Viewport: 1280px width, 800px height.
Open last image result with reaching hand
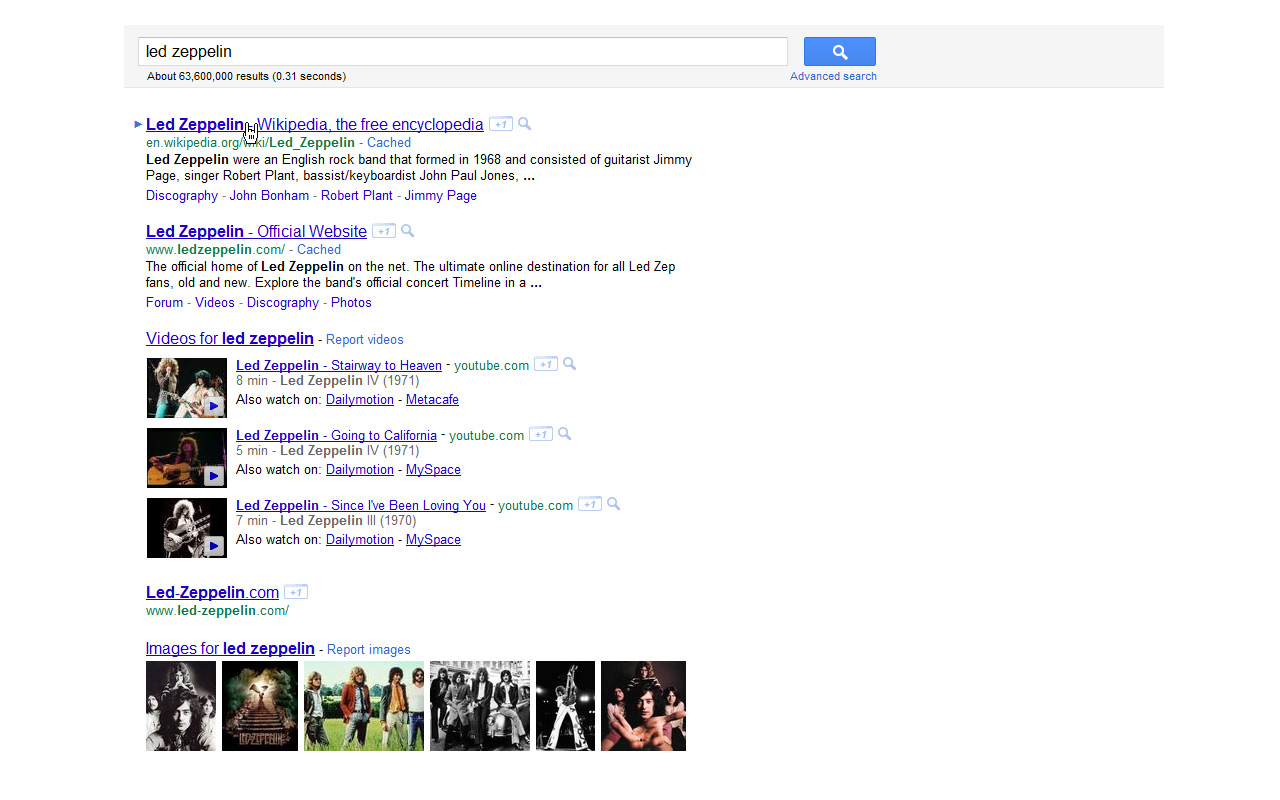643,706
